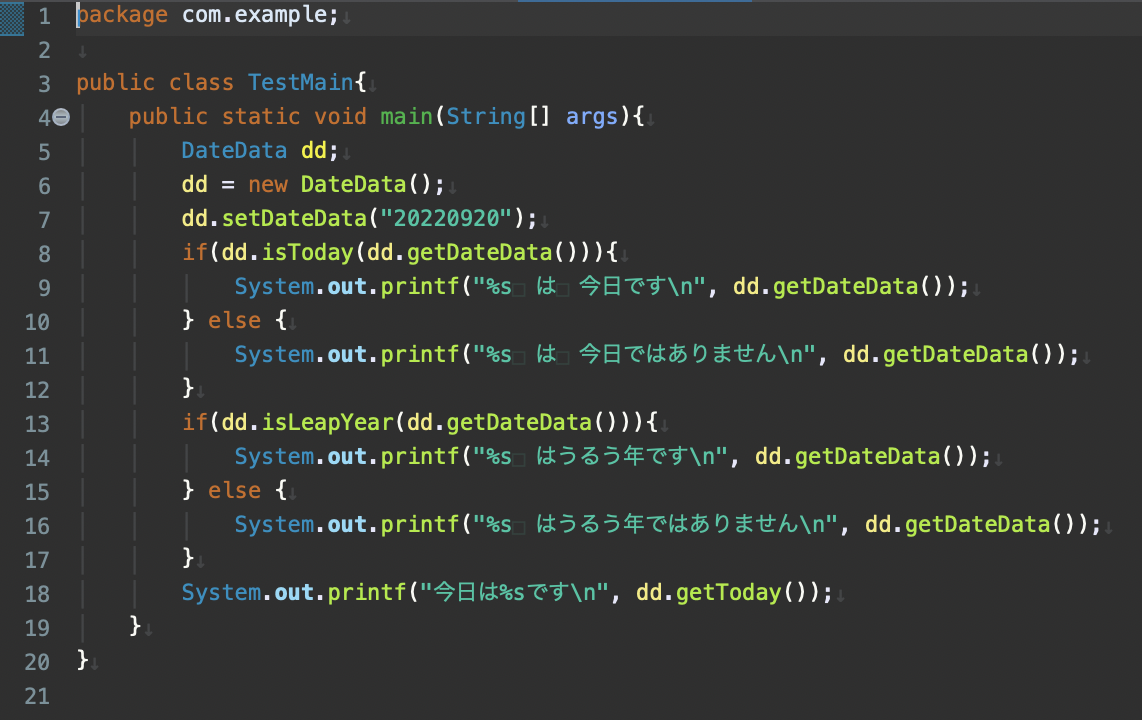Click 'はうるう年ではありません' string on line 16
1142x720 pixels.
pyautogui.click(x=668, y=525)
